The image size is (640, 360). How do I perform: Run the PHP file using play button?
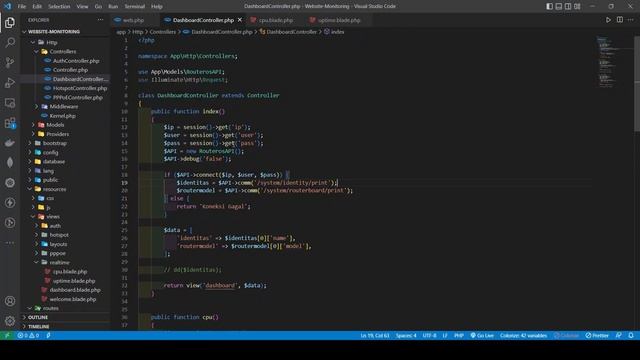[x=608, y=20]
